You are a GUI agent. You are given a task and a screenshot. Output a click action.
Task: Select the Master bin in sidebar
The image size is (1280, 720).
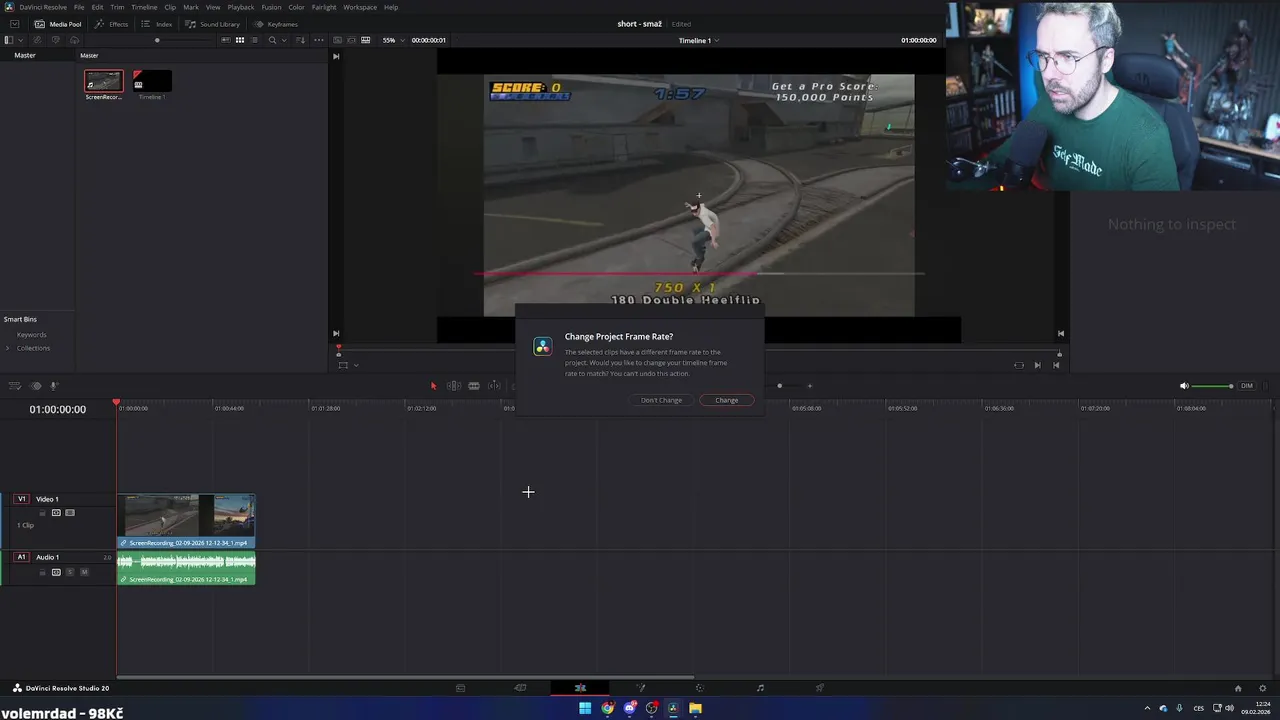coord(25,55)
